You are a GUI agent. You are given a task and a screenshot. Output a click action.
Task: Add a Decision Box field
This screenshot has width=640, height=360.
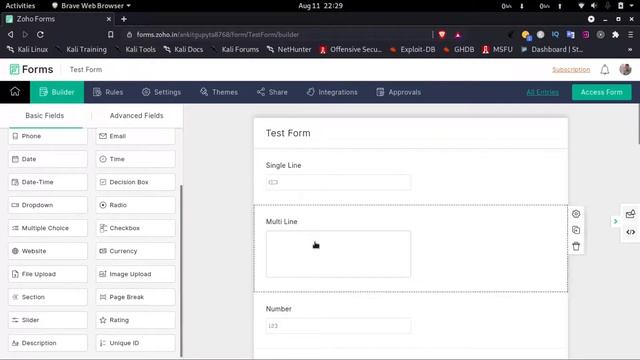tap(136, 182)
